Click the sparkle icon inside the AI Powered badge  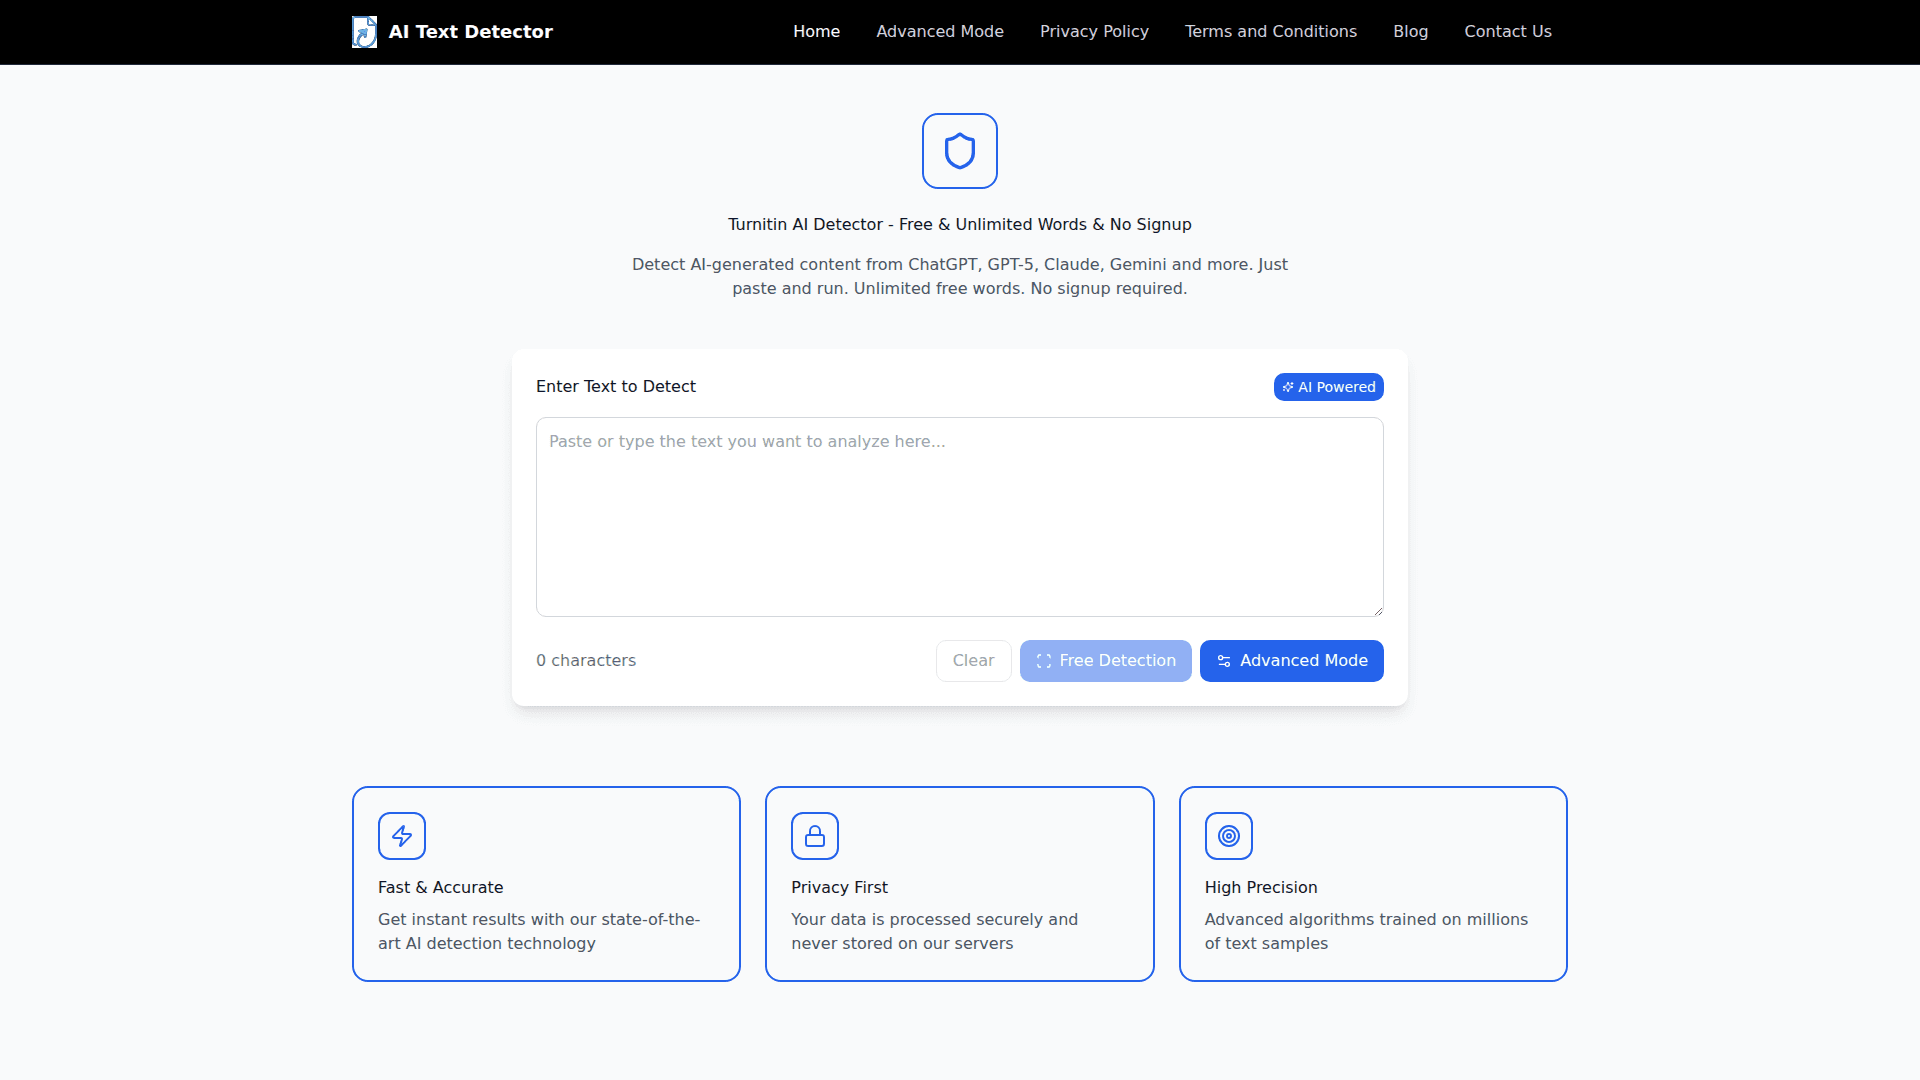1289,387
